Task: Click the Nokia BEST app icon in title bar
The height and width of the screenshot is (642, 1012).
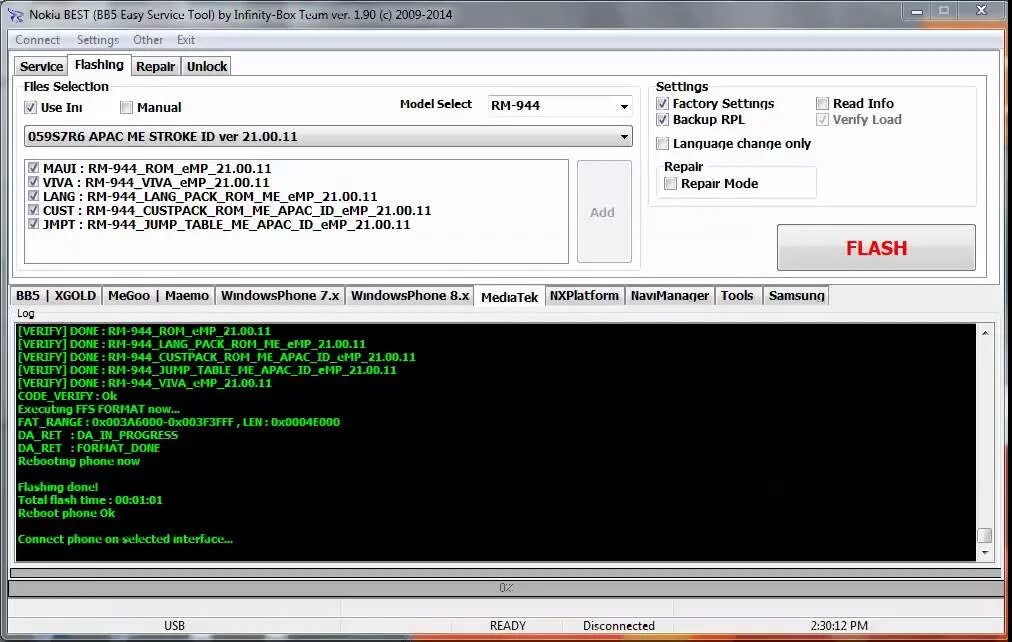Action: pos(15,14)
